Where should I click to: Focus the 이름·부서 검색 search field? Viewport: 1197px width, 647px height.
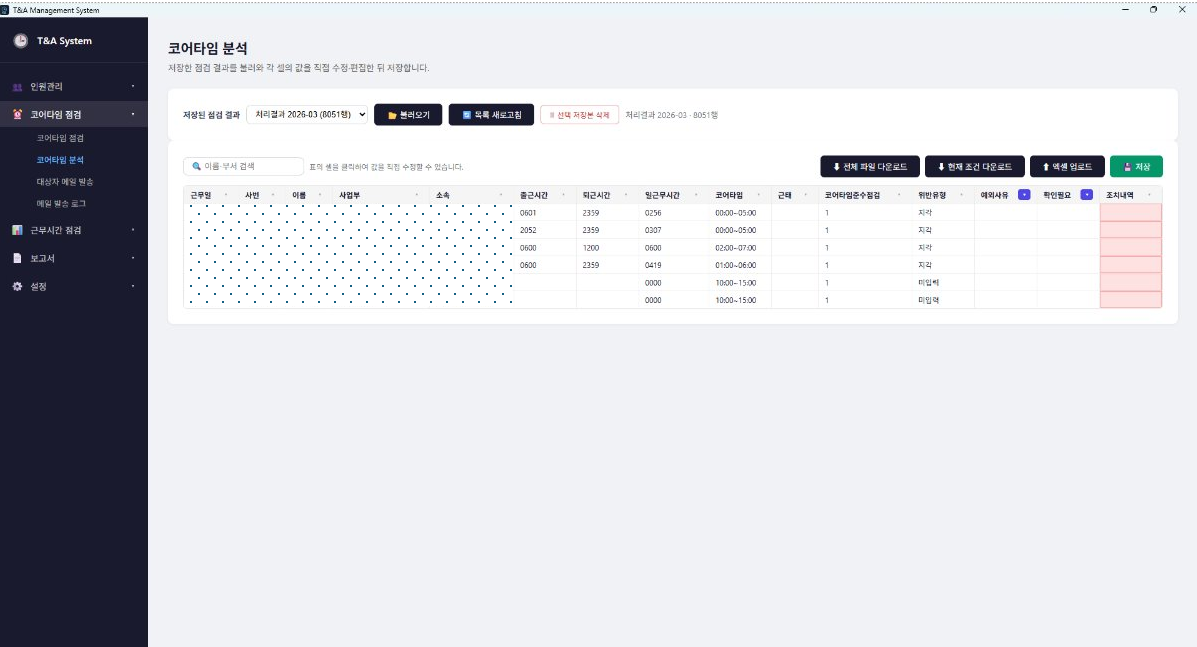point(244,166)
